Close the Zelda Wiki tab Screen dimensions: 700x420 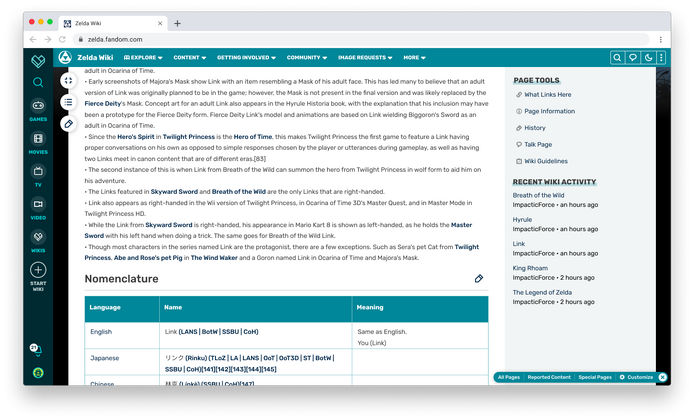(160, 23)
